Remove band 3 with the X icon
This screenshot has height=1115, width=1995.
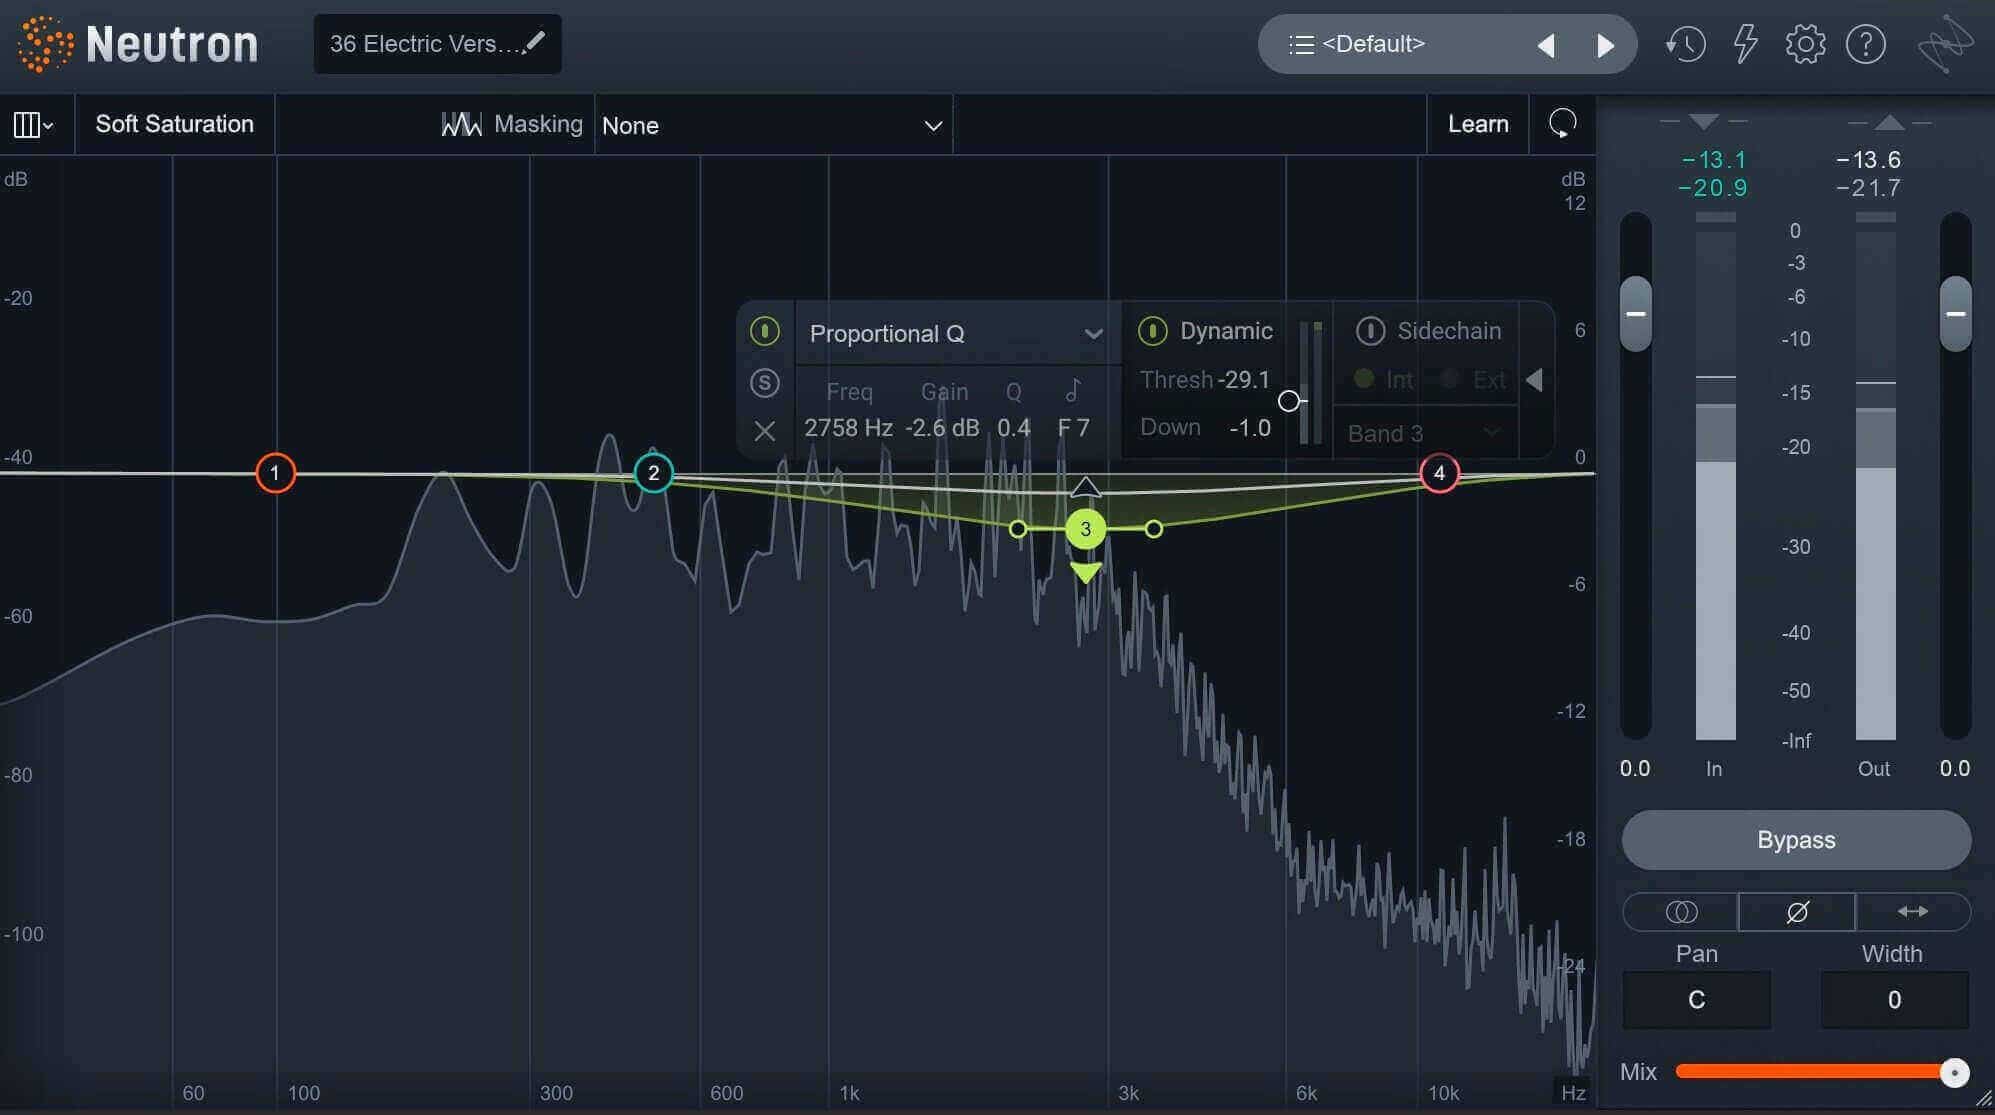pyautogui.click(x=764, y=431)
